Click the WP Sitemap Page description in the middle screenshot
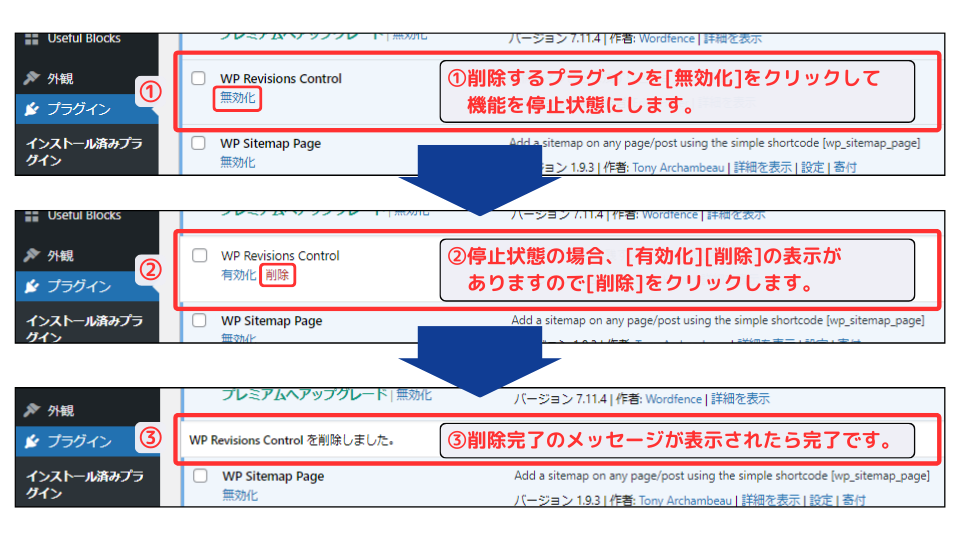This screenshot has height=540, width=960. (x=718, y=320)
